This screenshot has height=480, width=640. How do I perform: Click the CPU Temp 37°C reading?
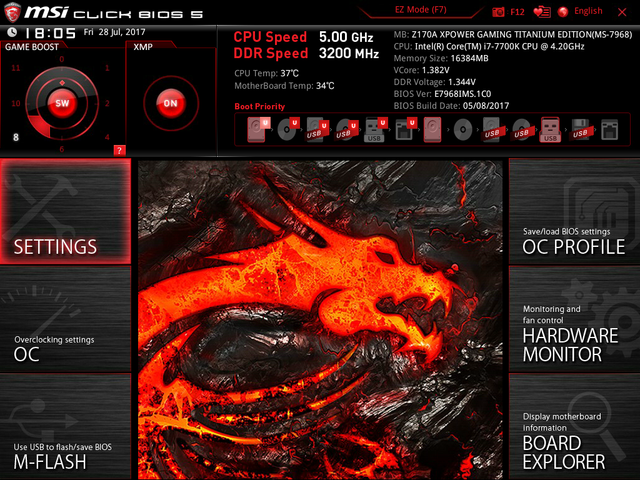click(x=267, y=73)
